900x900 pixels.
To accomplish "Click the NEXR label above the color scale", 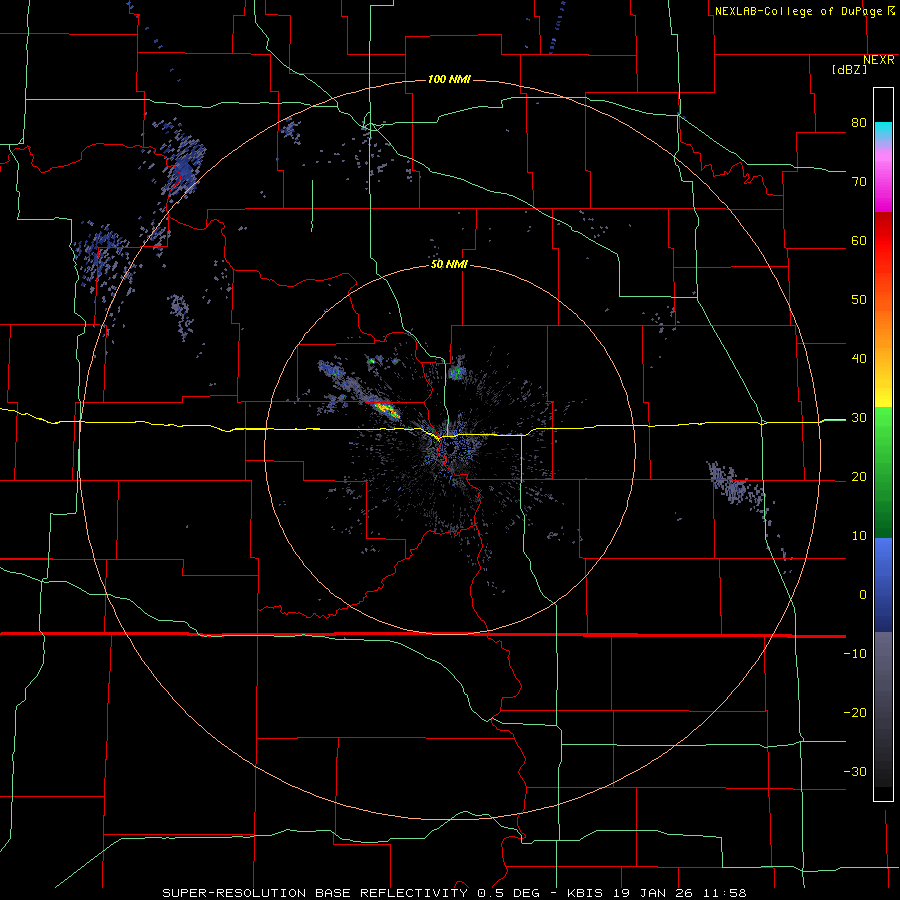I will tap(879, 60).
